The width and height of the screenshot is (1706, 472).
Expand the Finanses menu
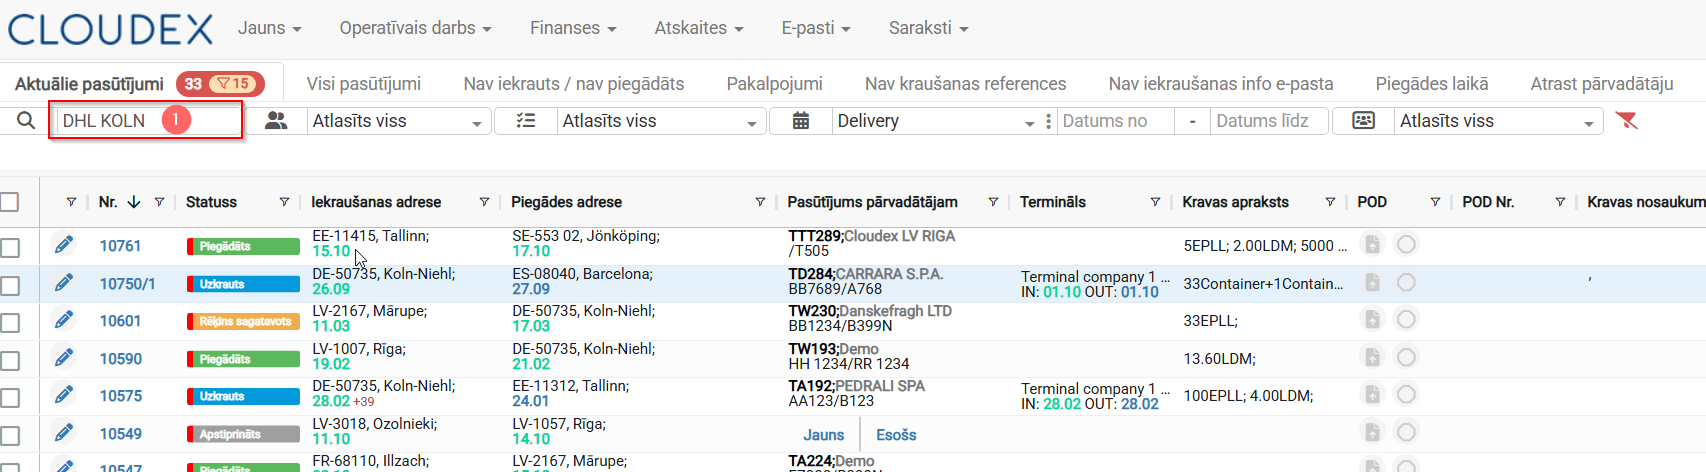pos(572,28)
